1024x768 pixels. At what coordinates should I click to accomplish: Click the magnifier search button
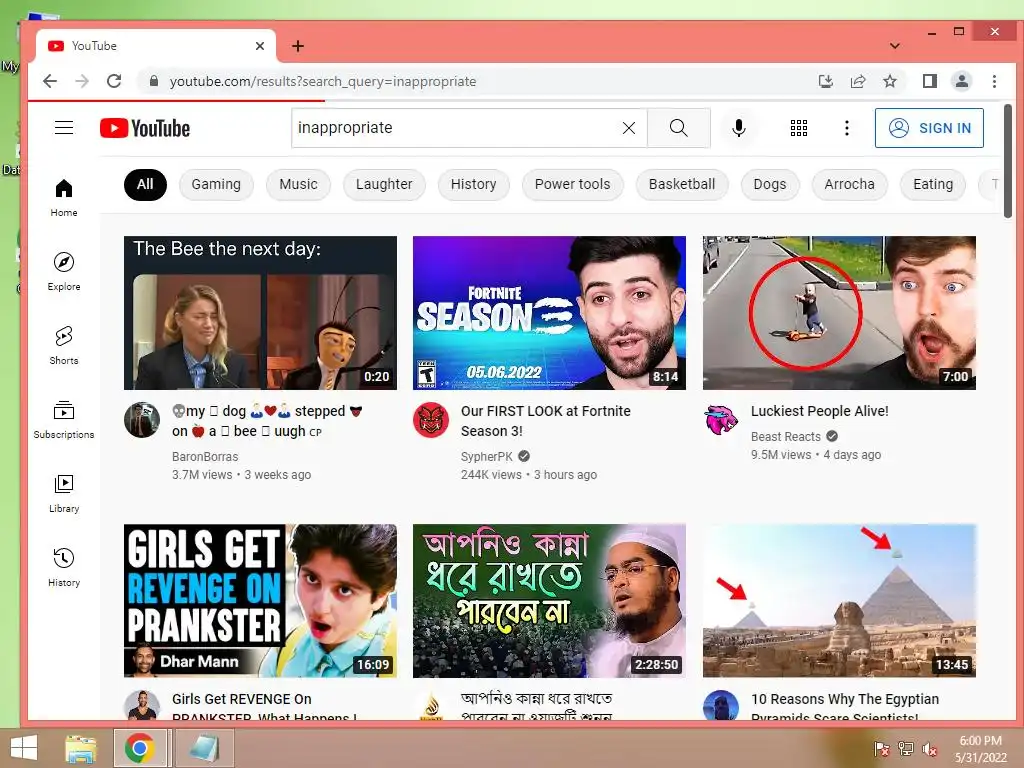pyautogui.click(x=679, y=128)
